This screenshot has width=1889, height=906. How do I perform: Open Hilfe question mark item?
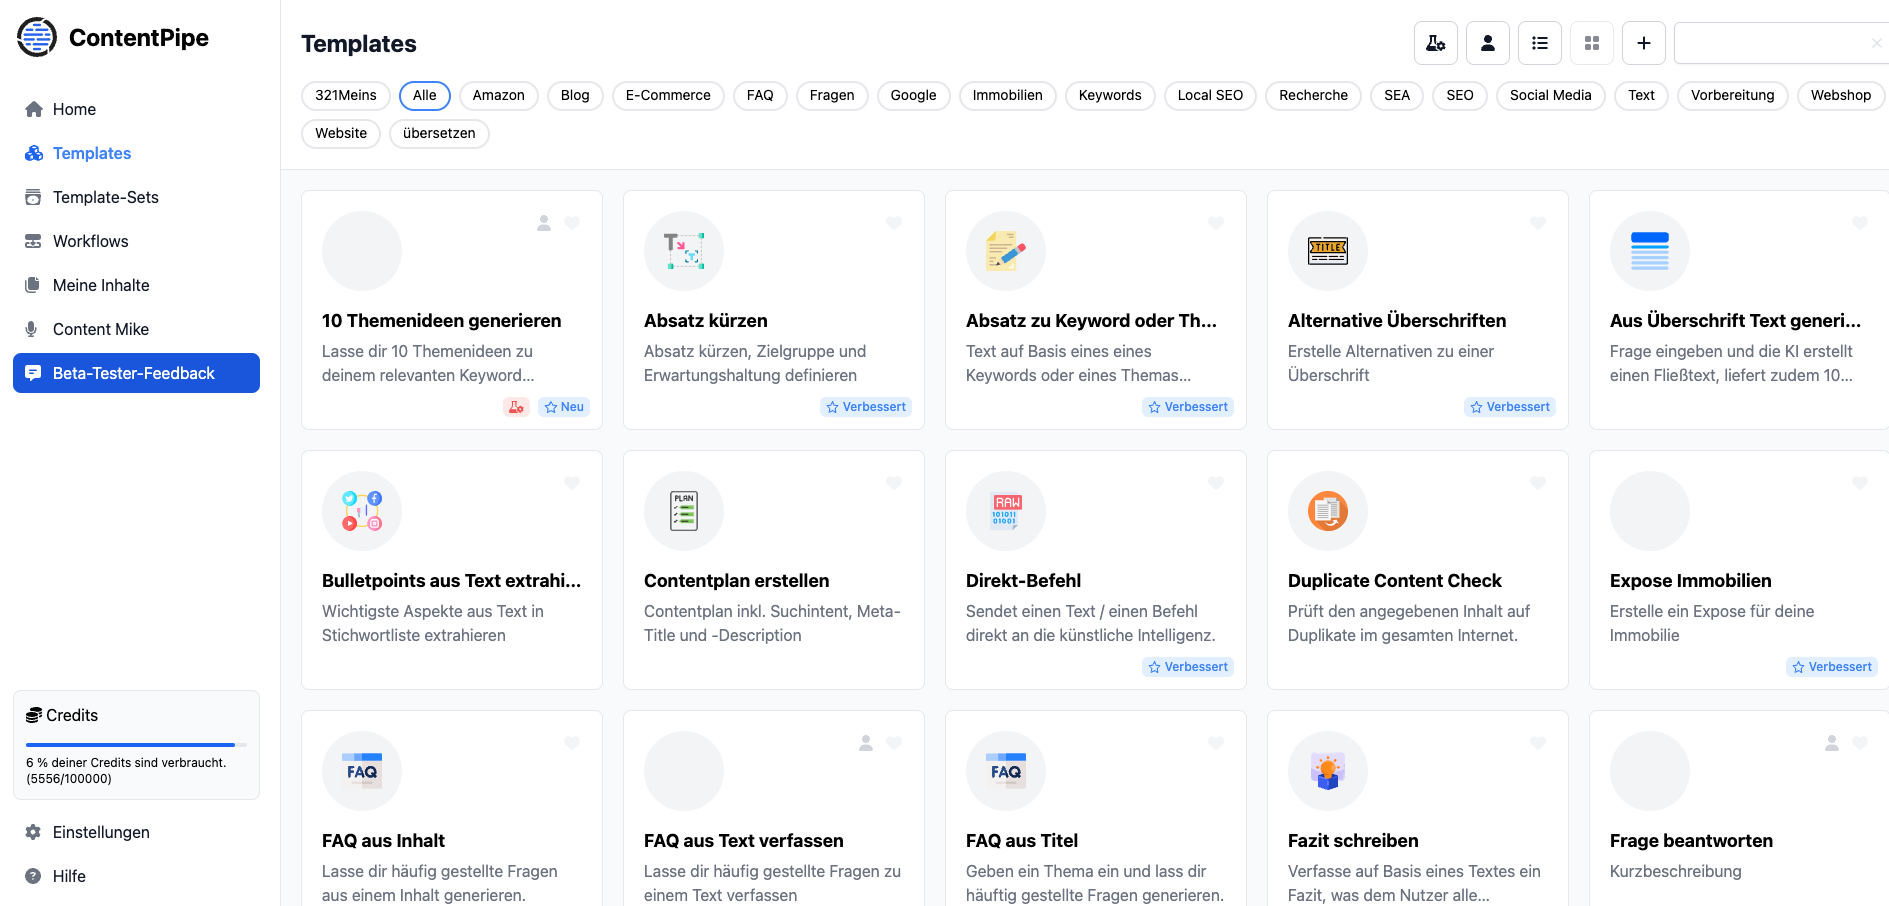click(68, 876)
